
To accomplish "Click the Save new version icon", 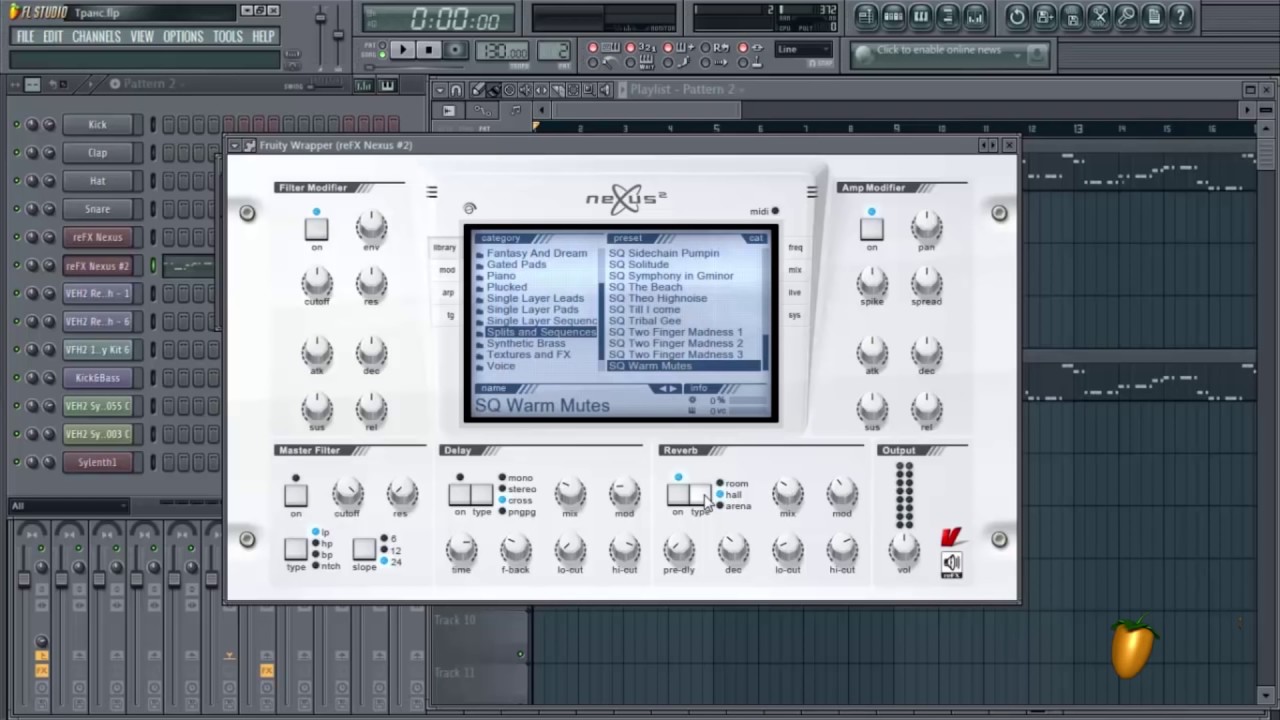I will point(1044,16).
